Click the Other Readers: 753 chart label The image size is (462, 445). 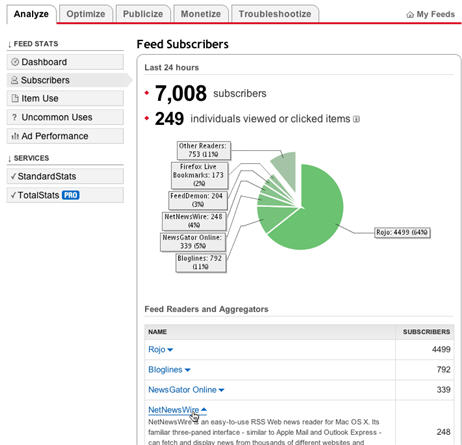coord(203,150)
